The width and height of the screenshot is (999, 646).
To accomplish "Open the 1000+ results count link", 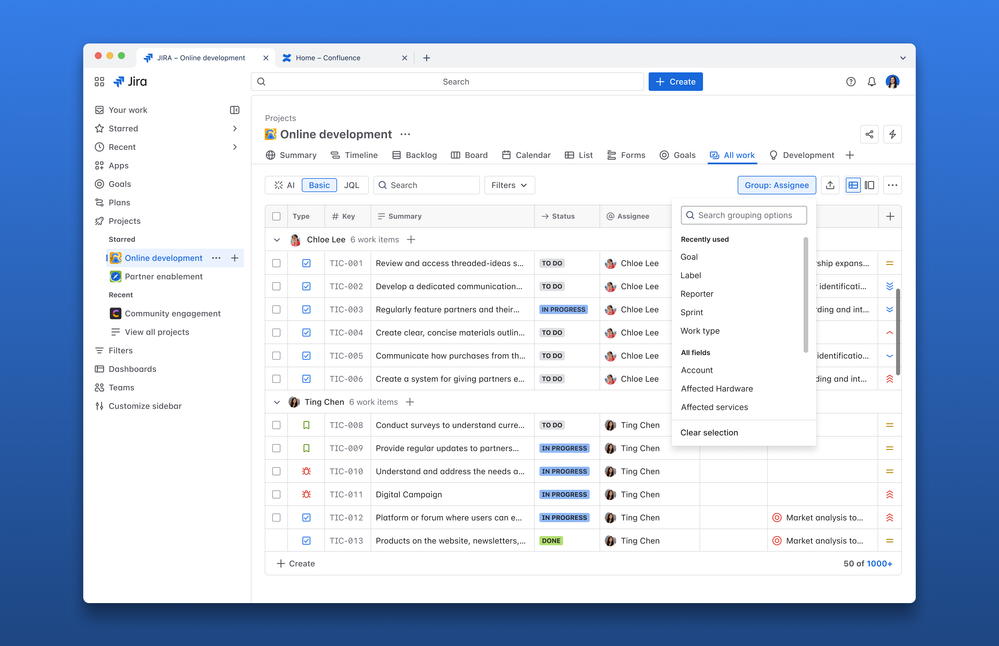I will tap(879, 564).
